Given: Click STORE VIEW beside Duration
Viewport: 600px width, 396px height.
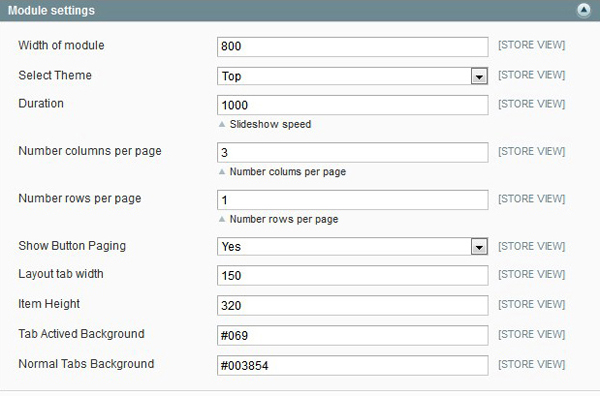Looking at the screenshot, I should (x=532, y=104).
